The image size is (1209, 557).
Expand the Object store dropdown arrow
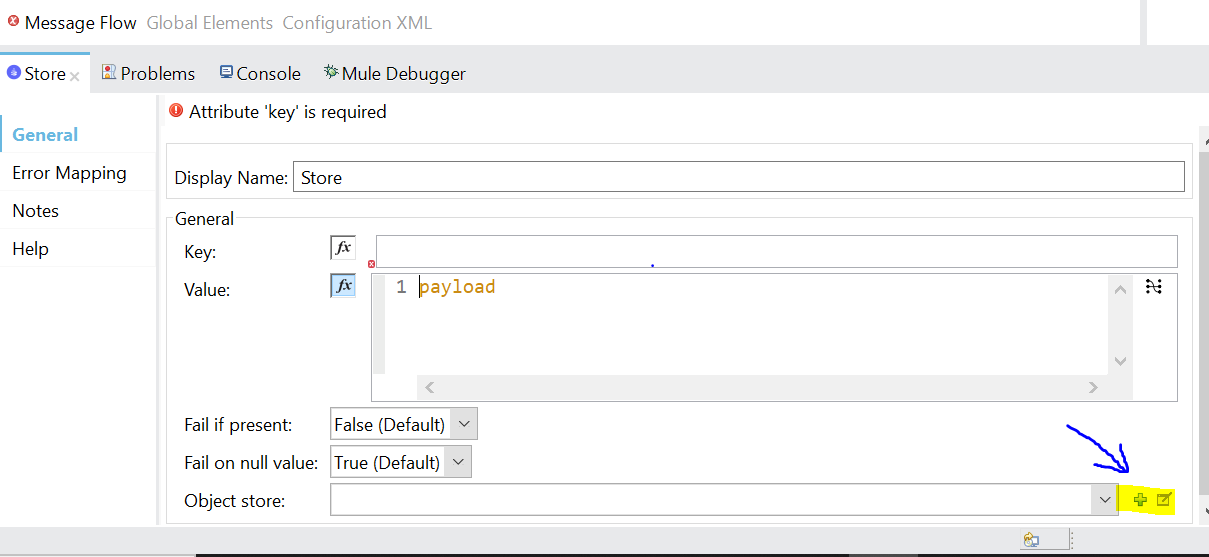tap(1104, 500)
